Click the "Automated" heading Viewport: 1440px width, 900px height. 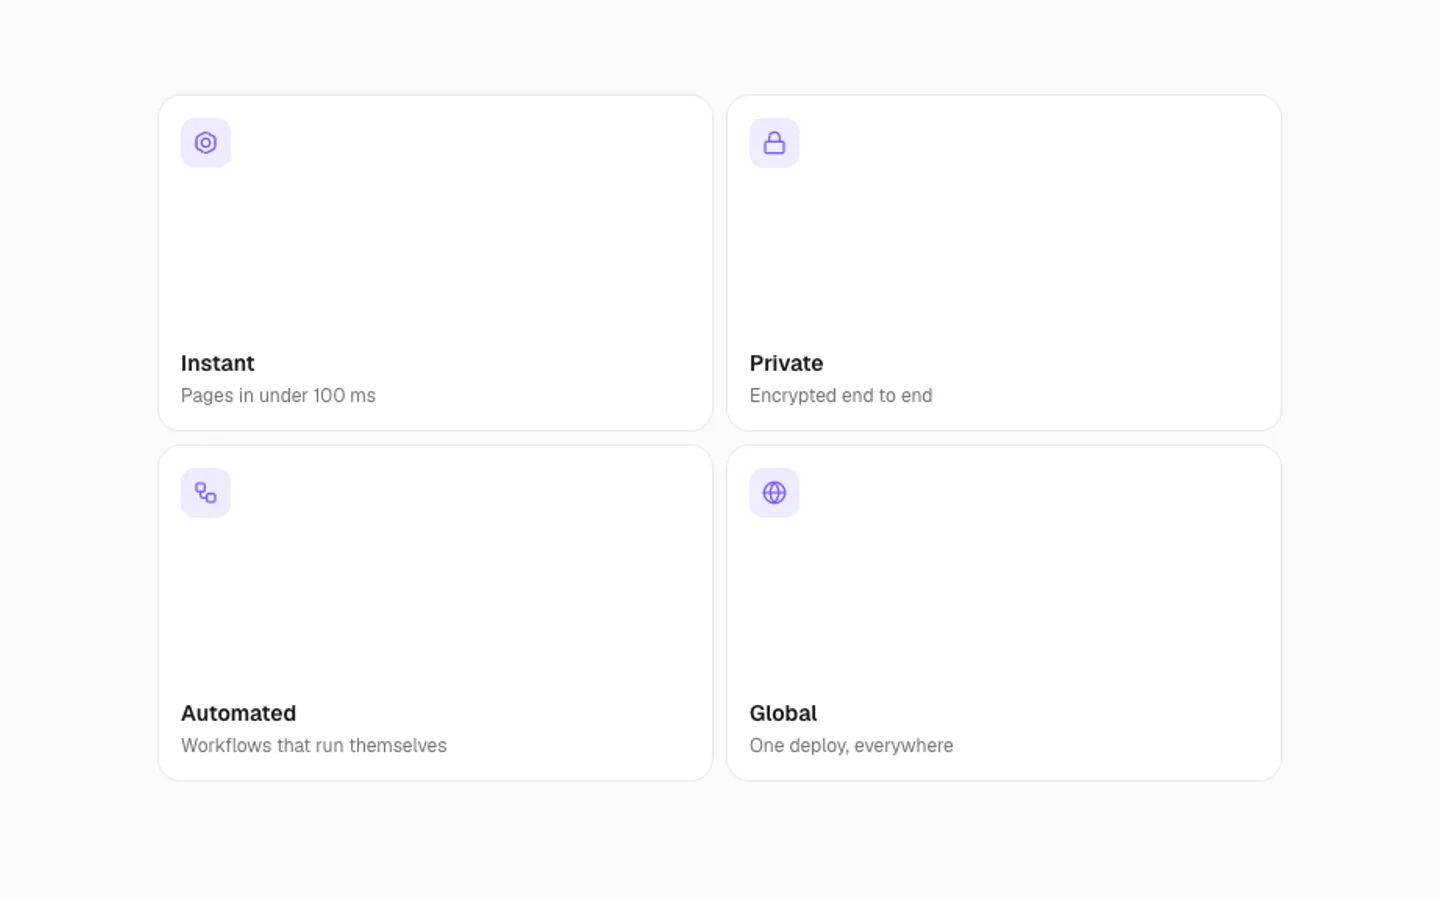pyautogui.click(x=238, y=713)
